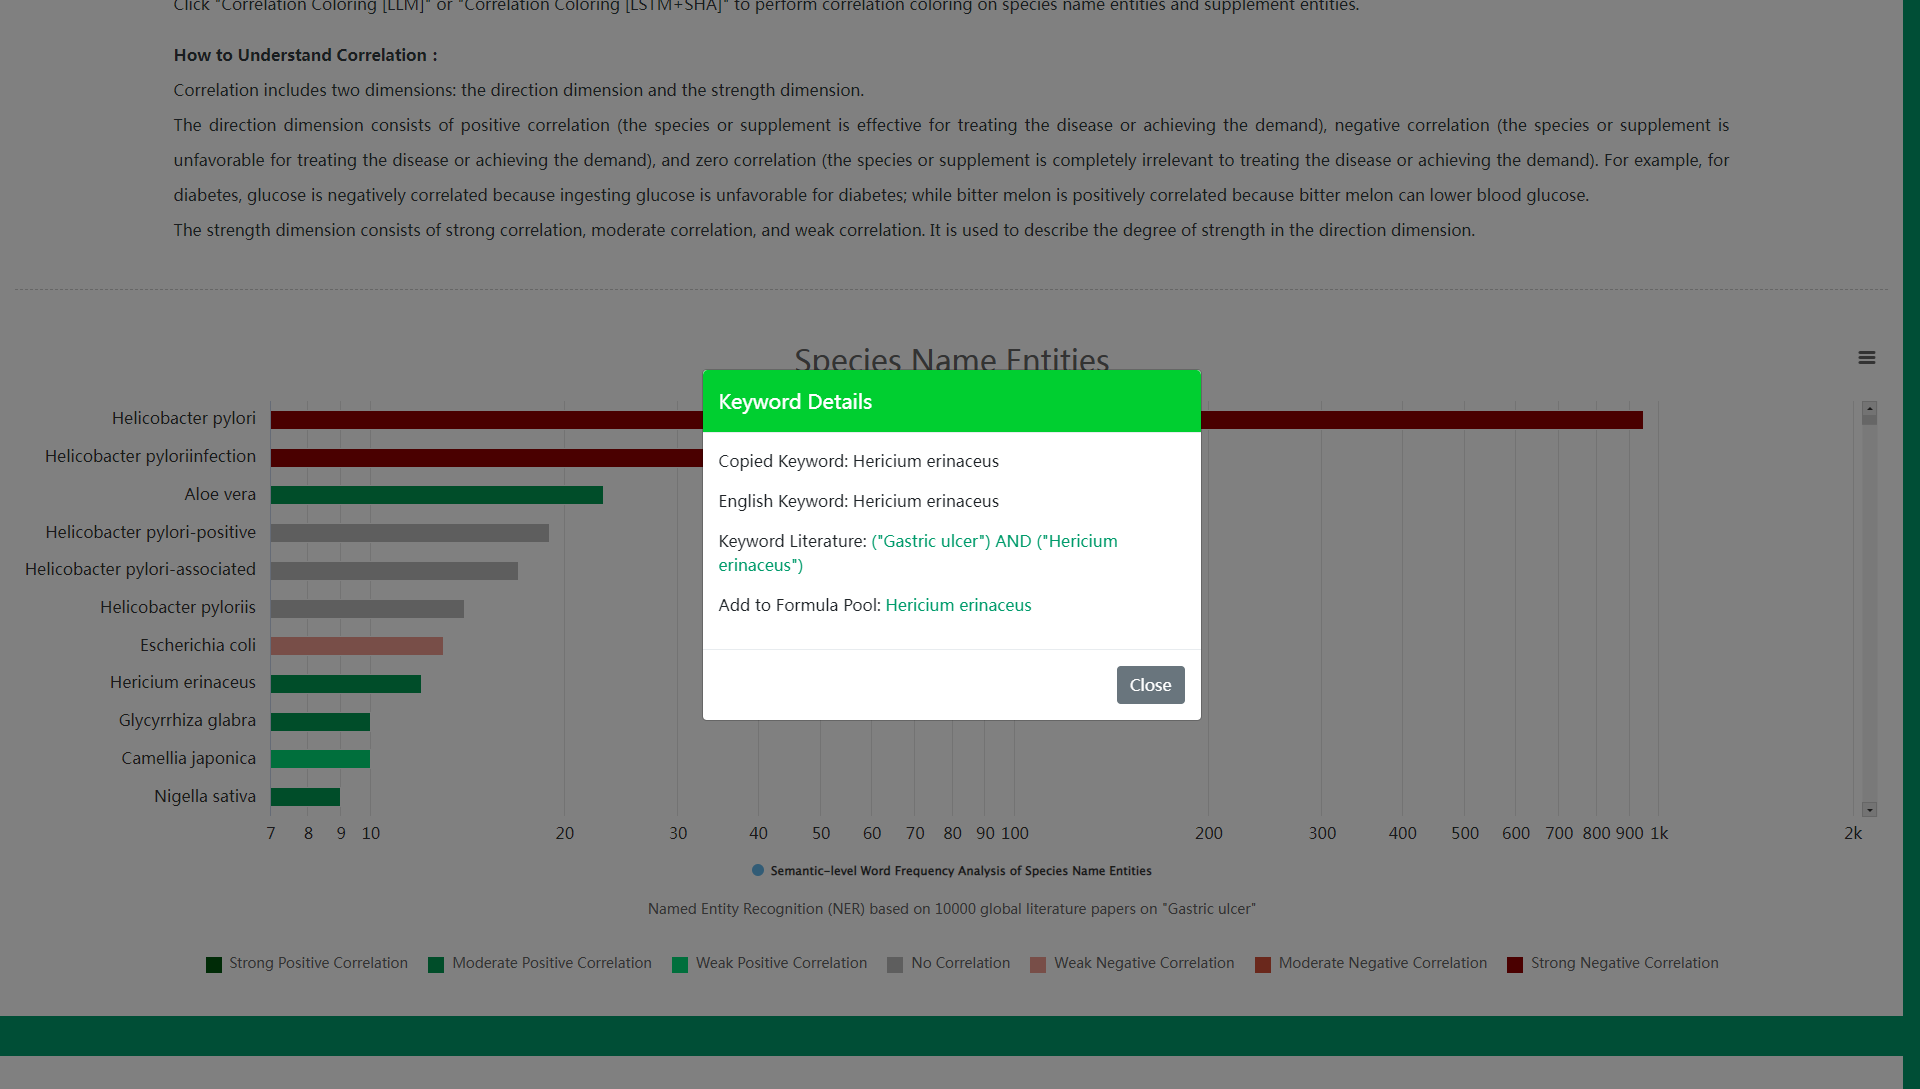
Task: Click the Hericium erinaceus green bar
Action: 345,684
